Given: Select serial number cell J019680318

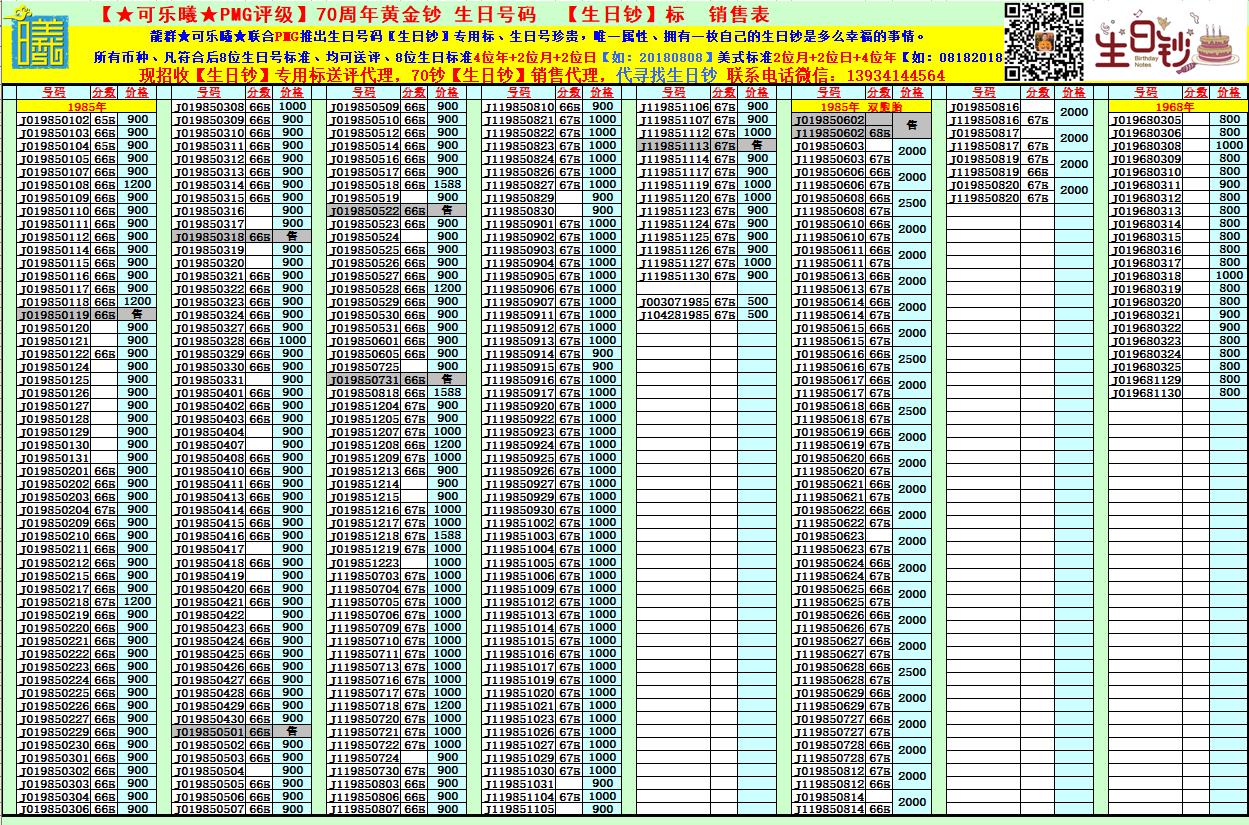Looking at the screenshot, I should tap(1146, 276).
